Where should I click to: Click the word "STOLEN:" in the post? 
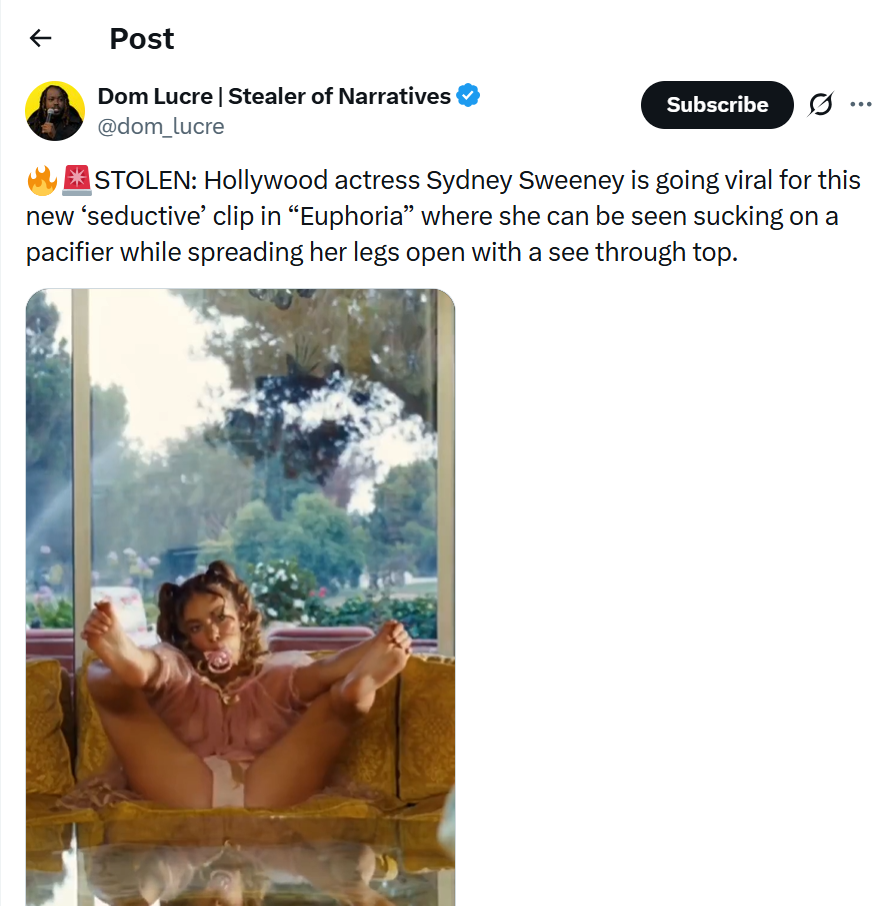pyautogui.click(x=146, y=181)
